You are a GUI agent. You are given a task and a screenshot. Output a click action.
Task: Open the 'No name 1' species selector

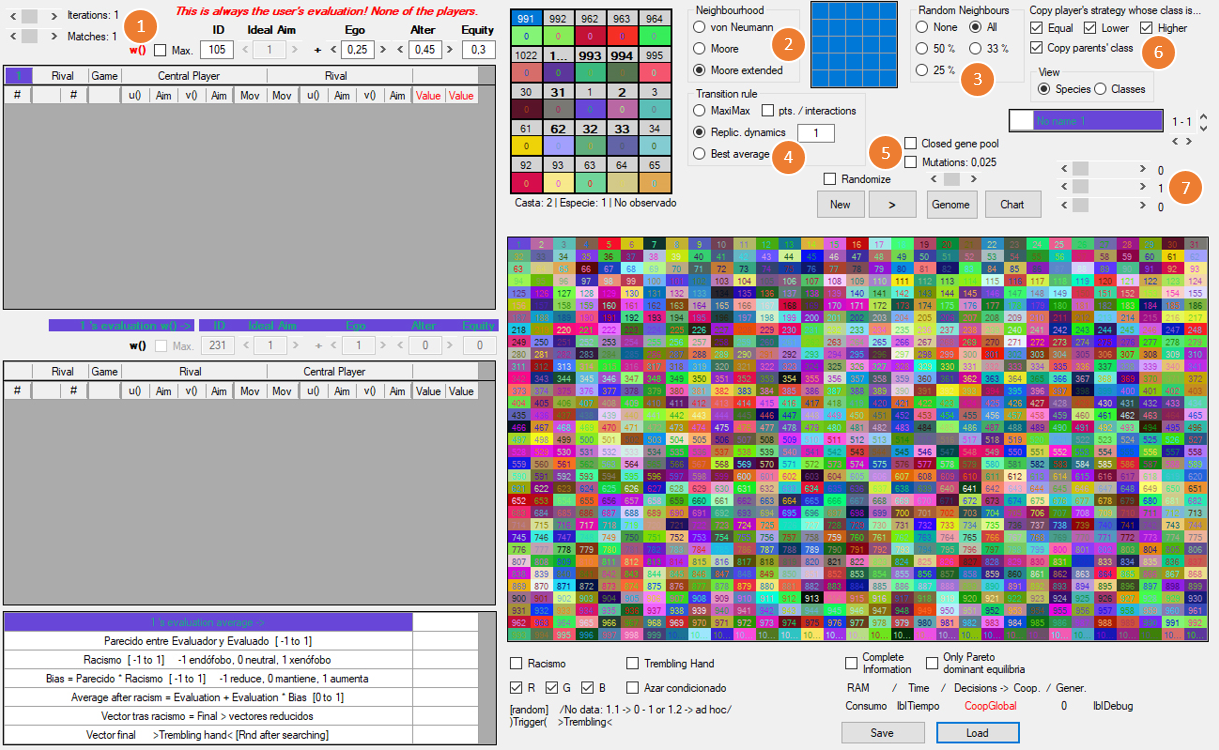tap(1085, 121)
